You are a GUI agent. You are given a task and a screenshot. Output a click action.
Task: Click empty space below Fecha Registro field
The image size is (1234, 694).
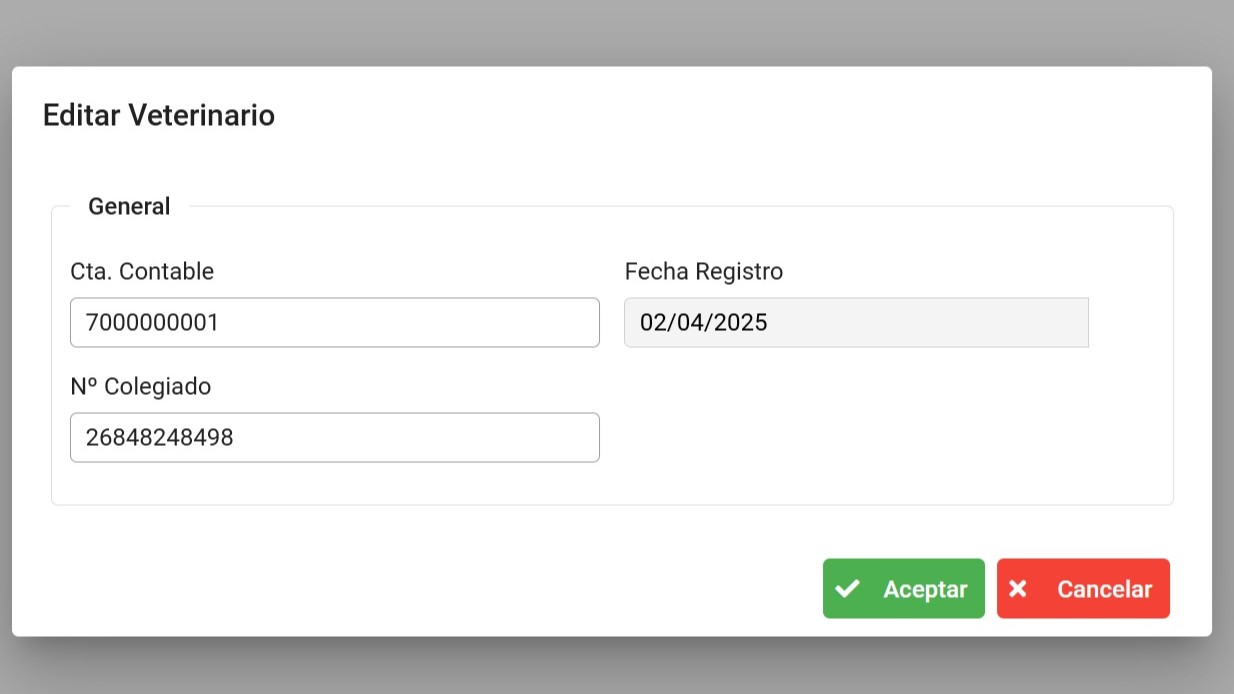click(855, 430)
